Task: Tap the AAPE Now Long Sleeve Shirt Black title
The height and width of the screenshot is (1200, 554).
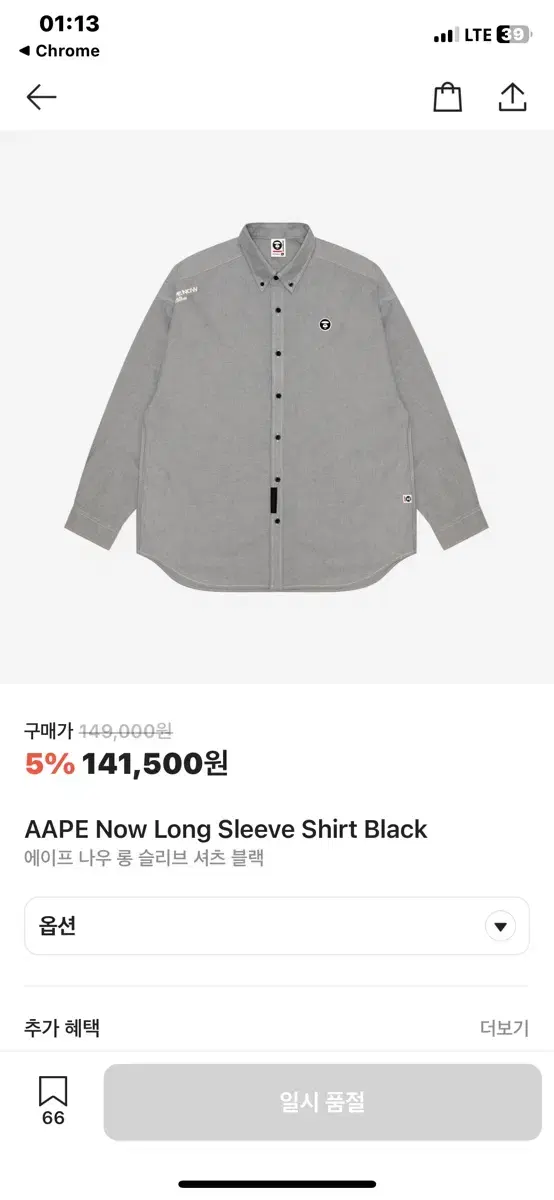Action: (226, 829)
